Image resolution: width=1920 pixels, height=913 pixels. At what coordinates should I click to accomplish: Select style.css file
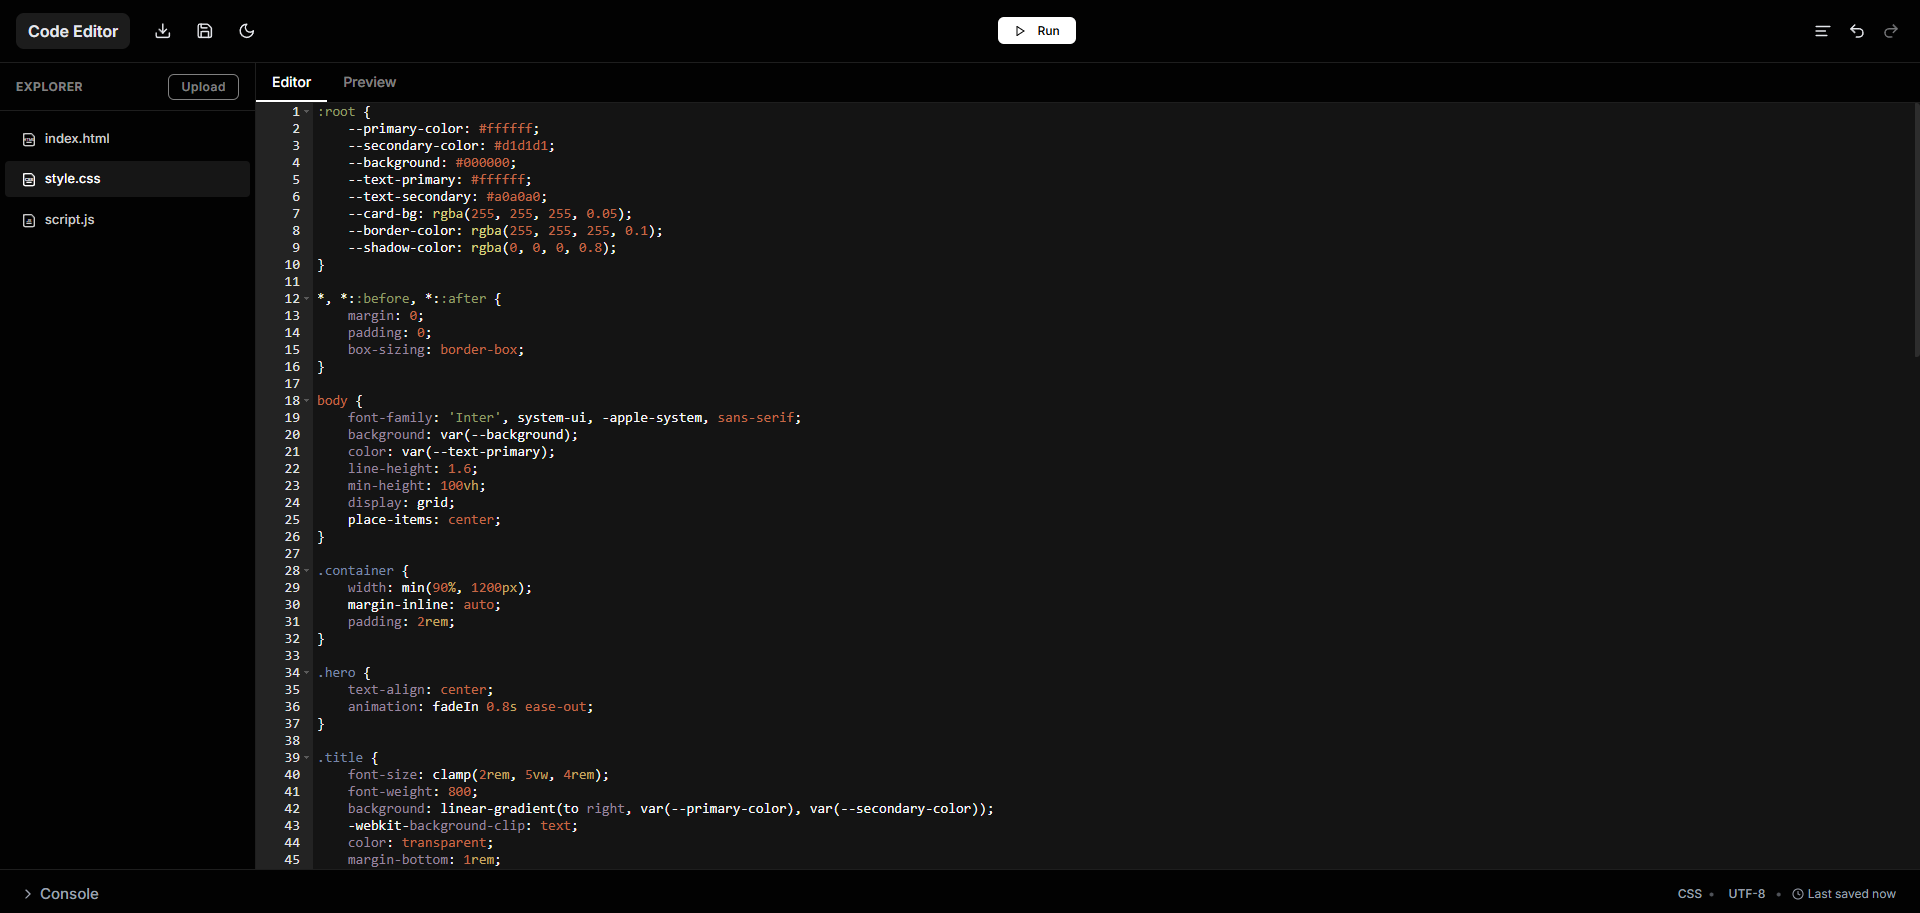point(127,179)
